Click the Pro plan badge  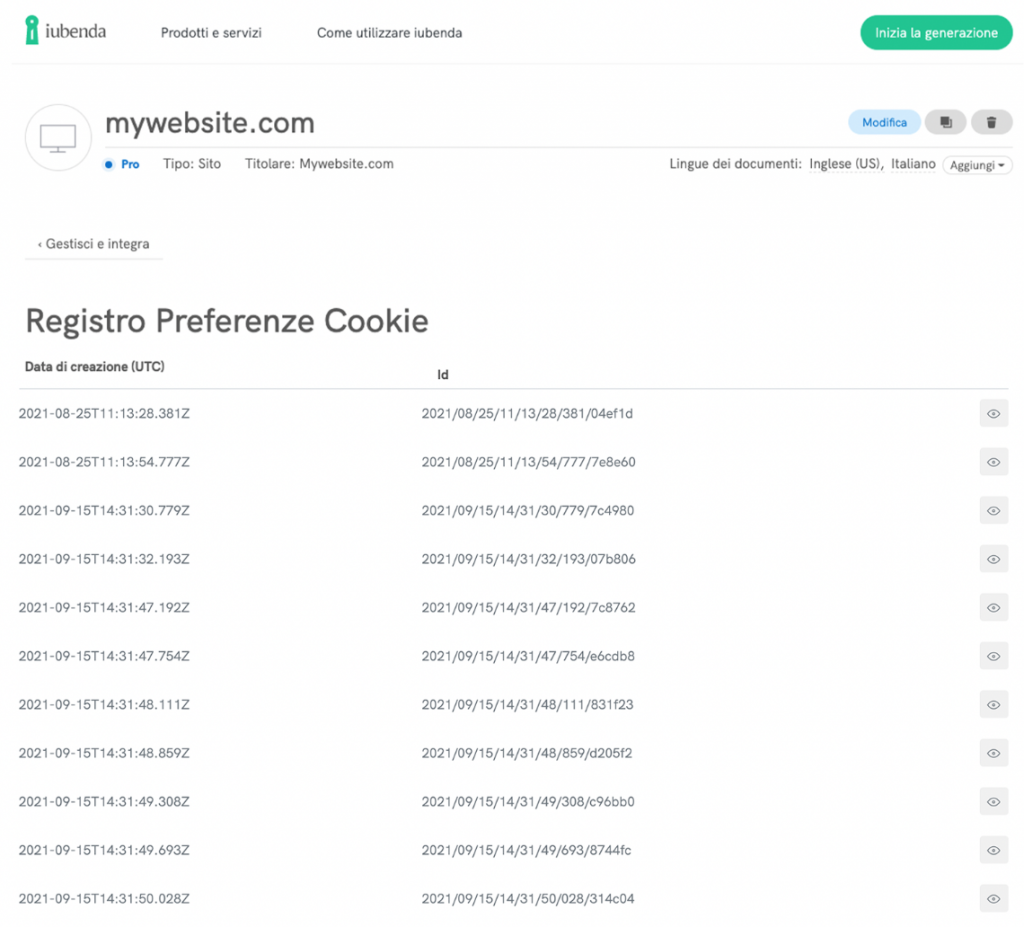[121, 163]
